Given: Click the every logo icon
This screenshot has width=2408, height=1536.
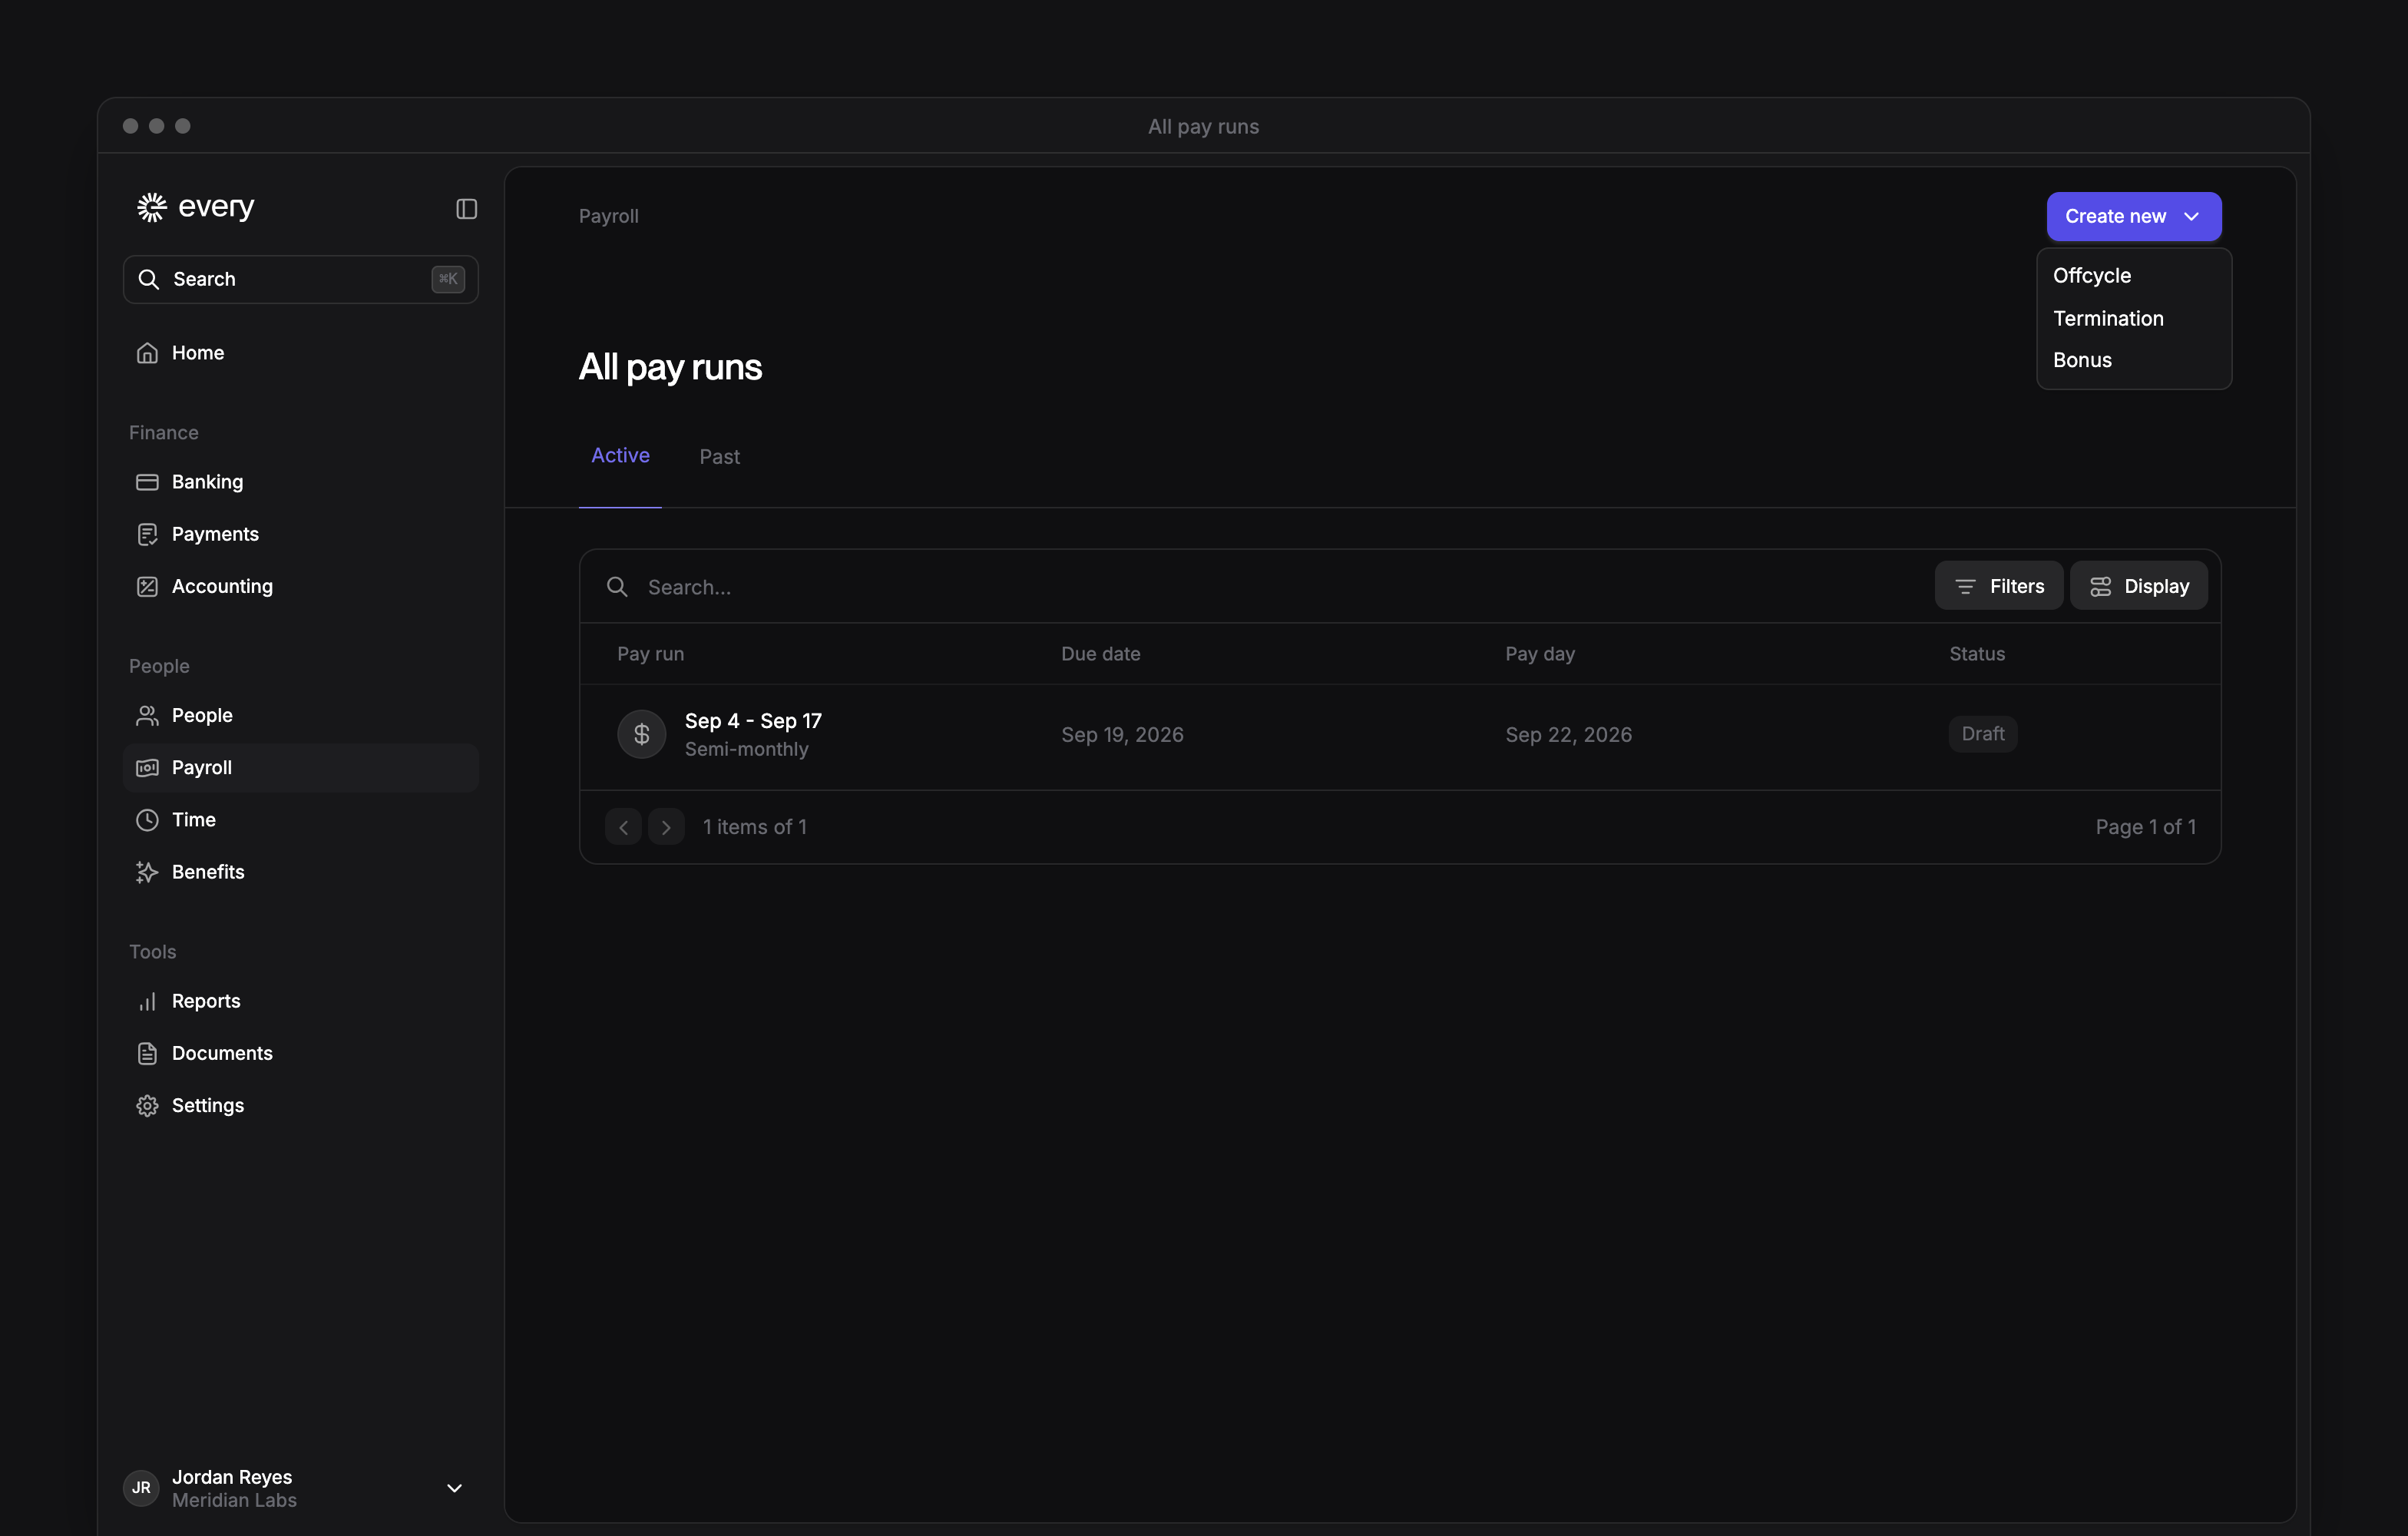Looking at the screenshot, I should tap(151, 207).
